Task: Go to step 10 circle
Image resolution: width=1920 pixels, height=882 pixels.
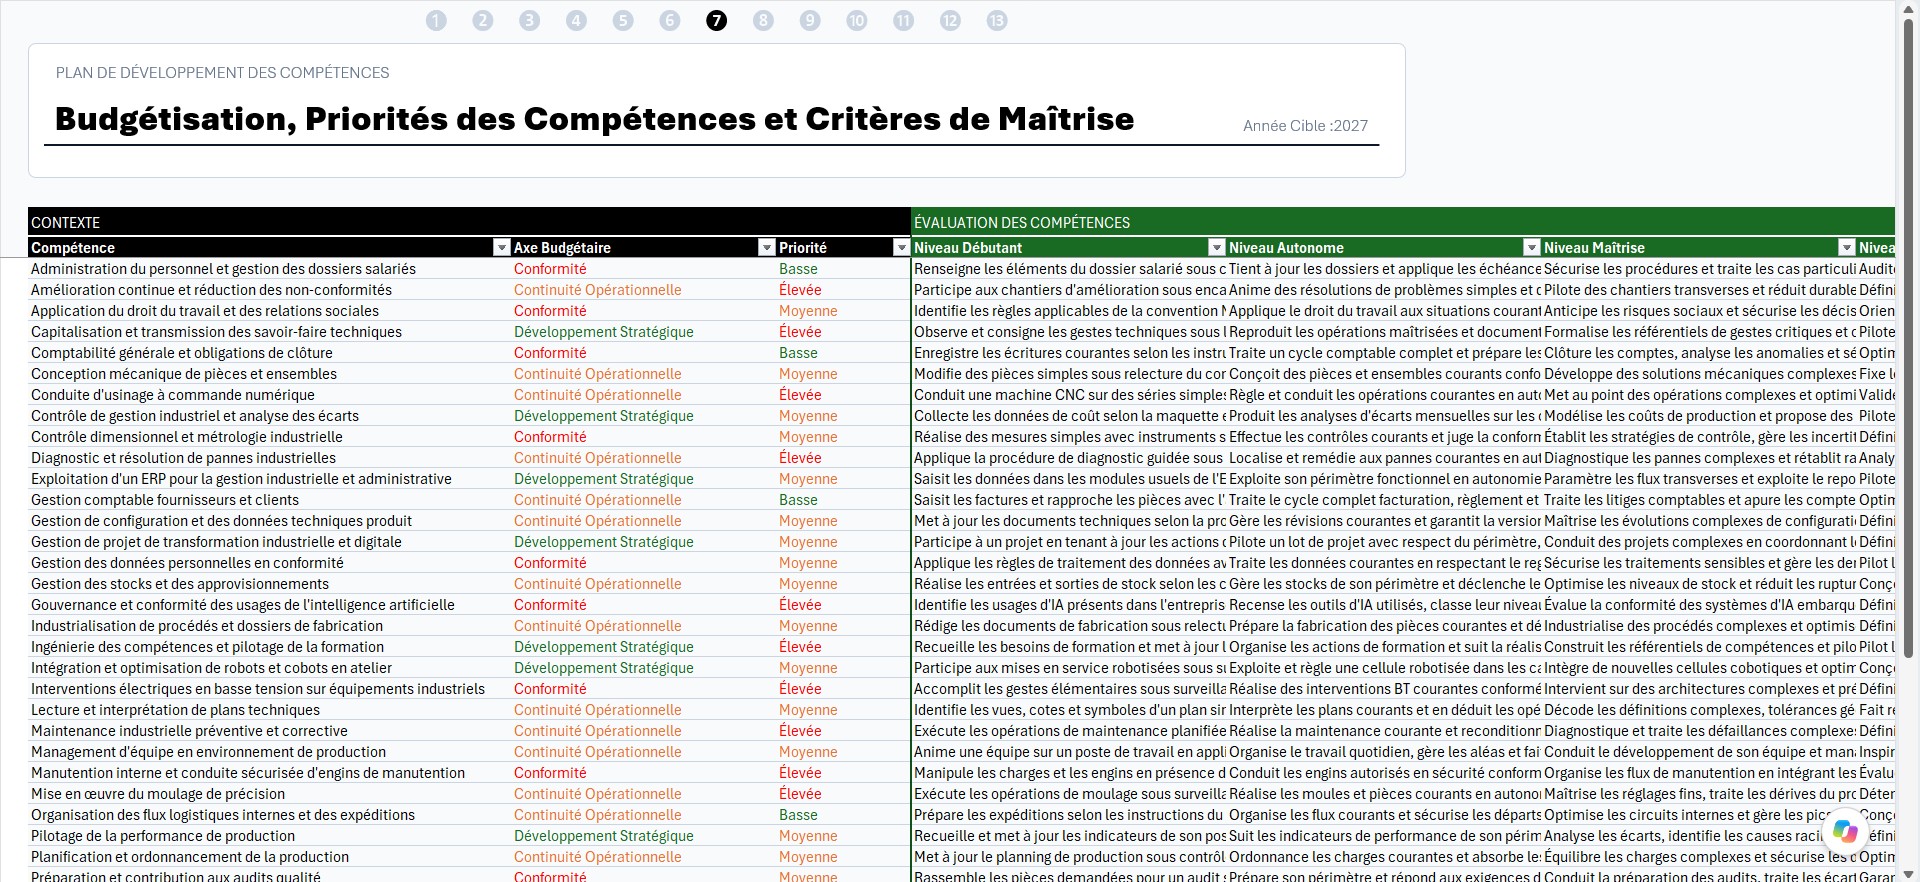Action: (857, 20)
